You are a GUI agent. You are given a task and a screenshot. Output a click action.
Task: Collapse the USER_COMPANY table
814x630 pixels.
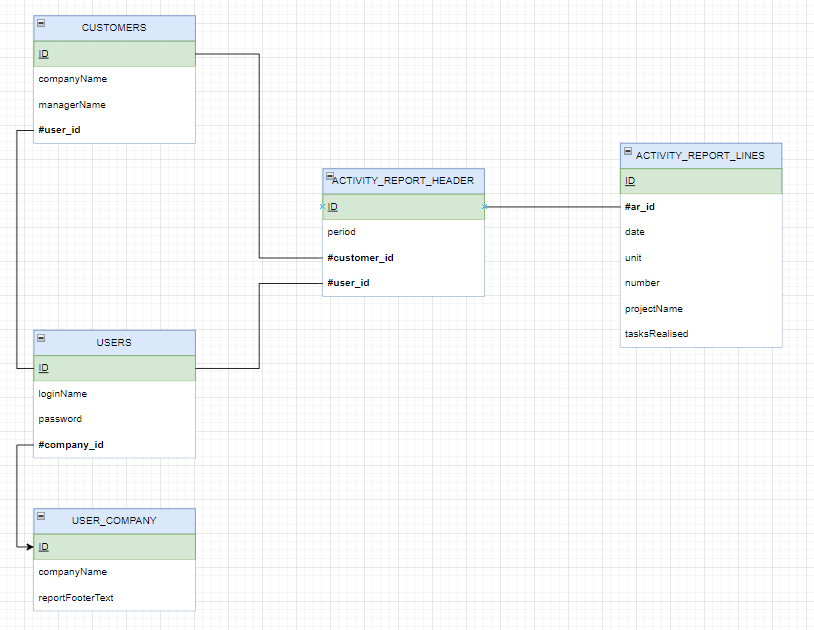coord(41,515)
